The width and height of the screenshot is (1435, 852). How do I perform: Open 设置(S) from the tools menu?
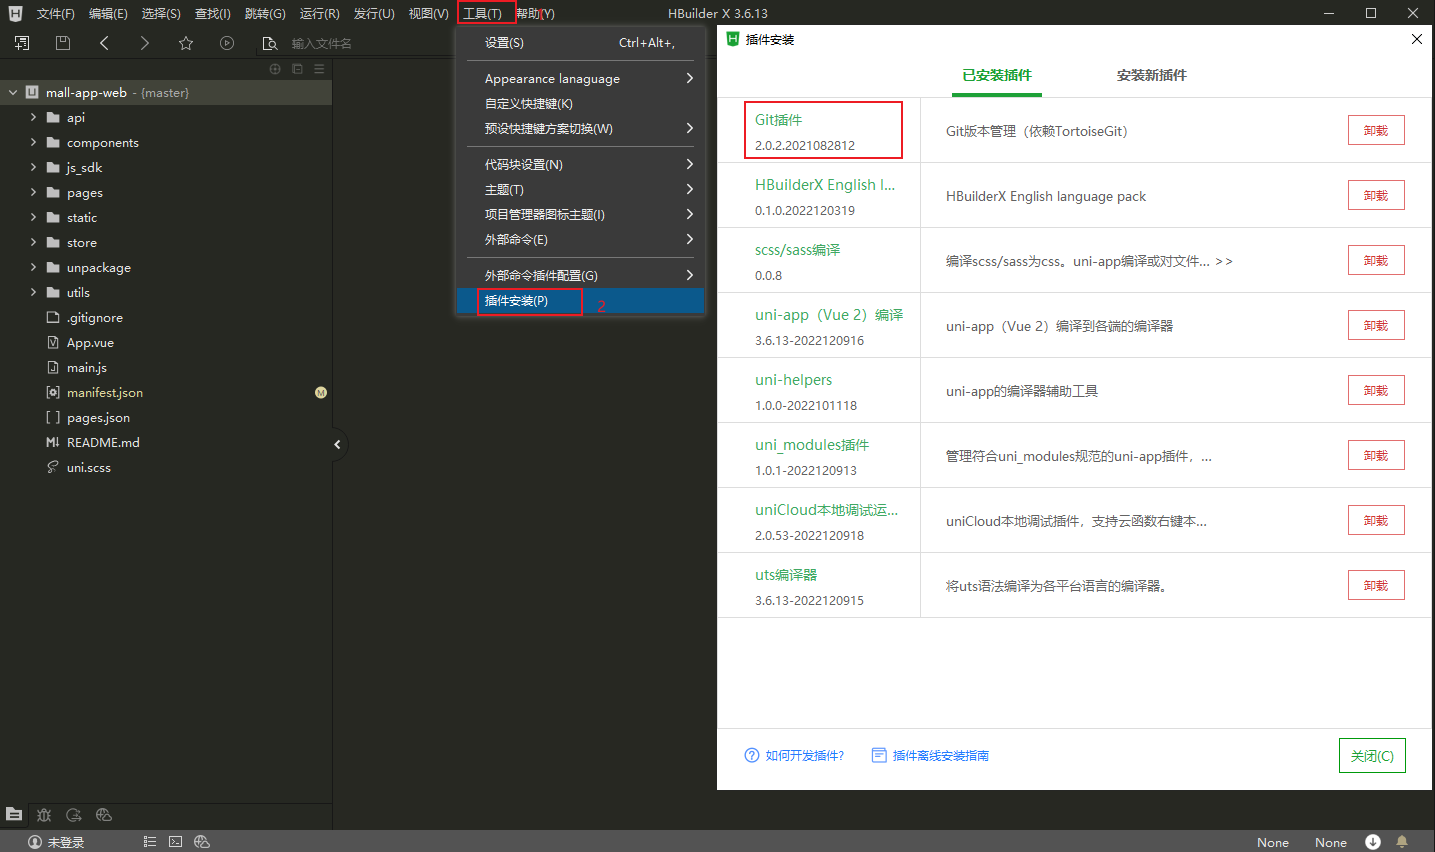(580, 43)
